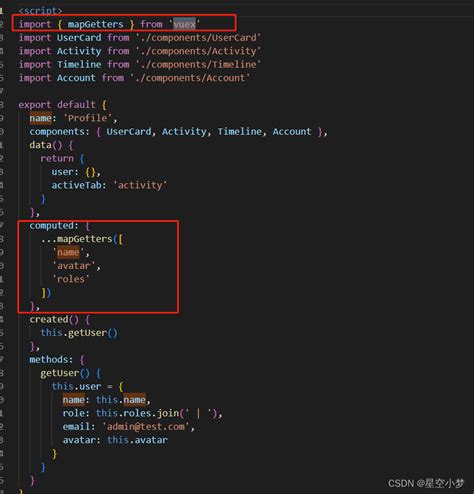Click the 'admin@test.com' email string

[146, 427]
